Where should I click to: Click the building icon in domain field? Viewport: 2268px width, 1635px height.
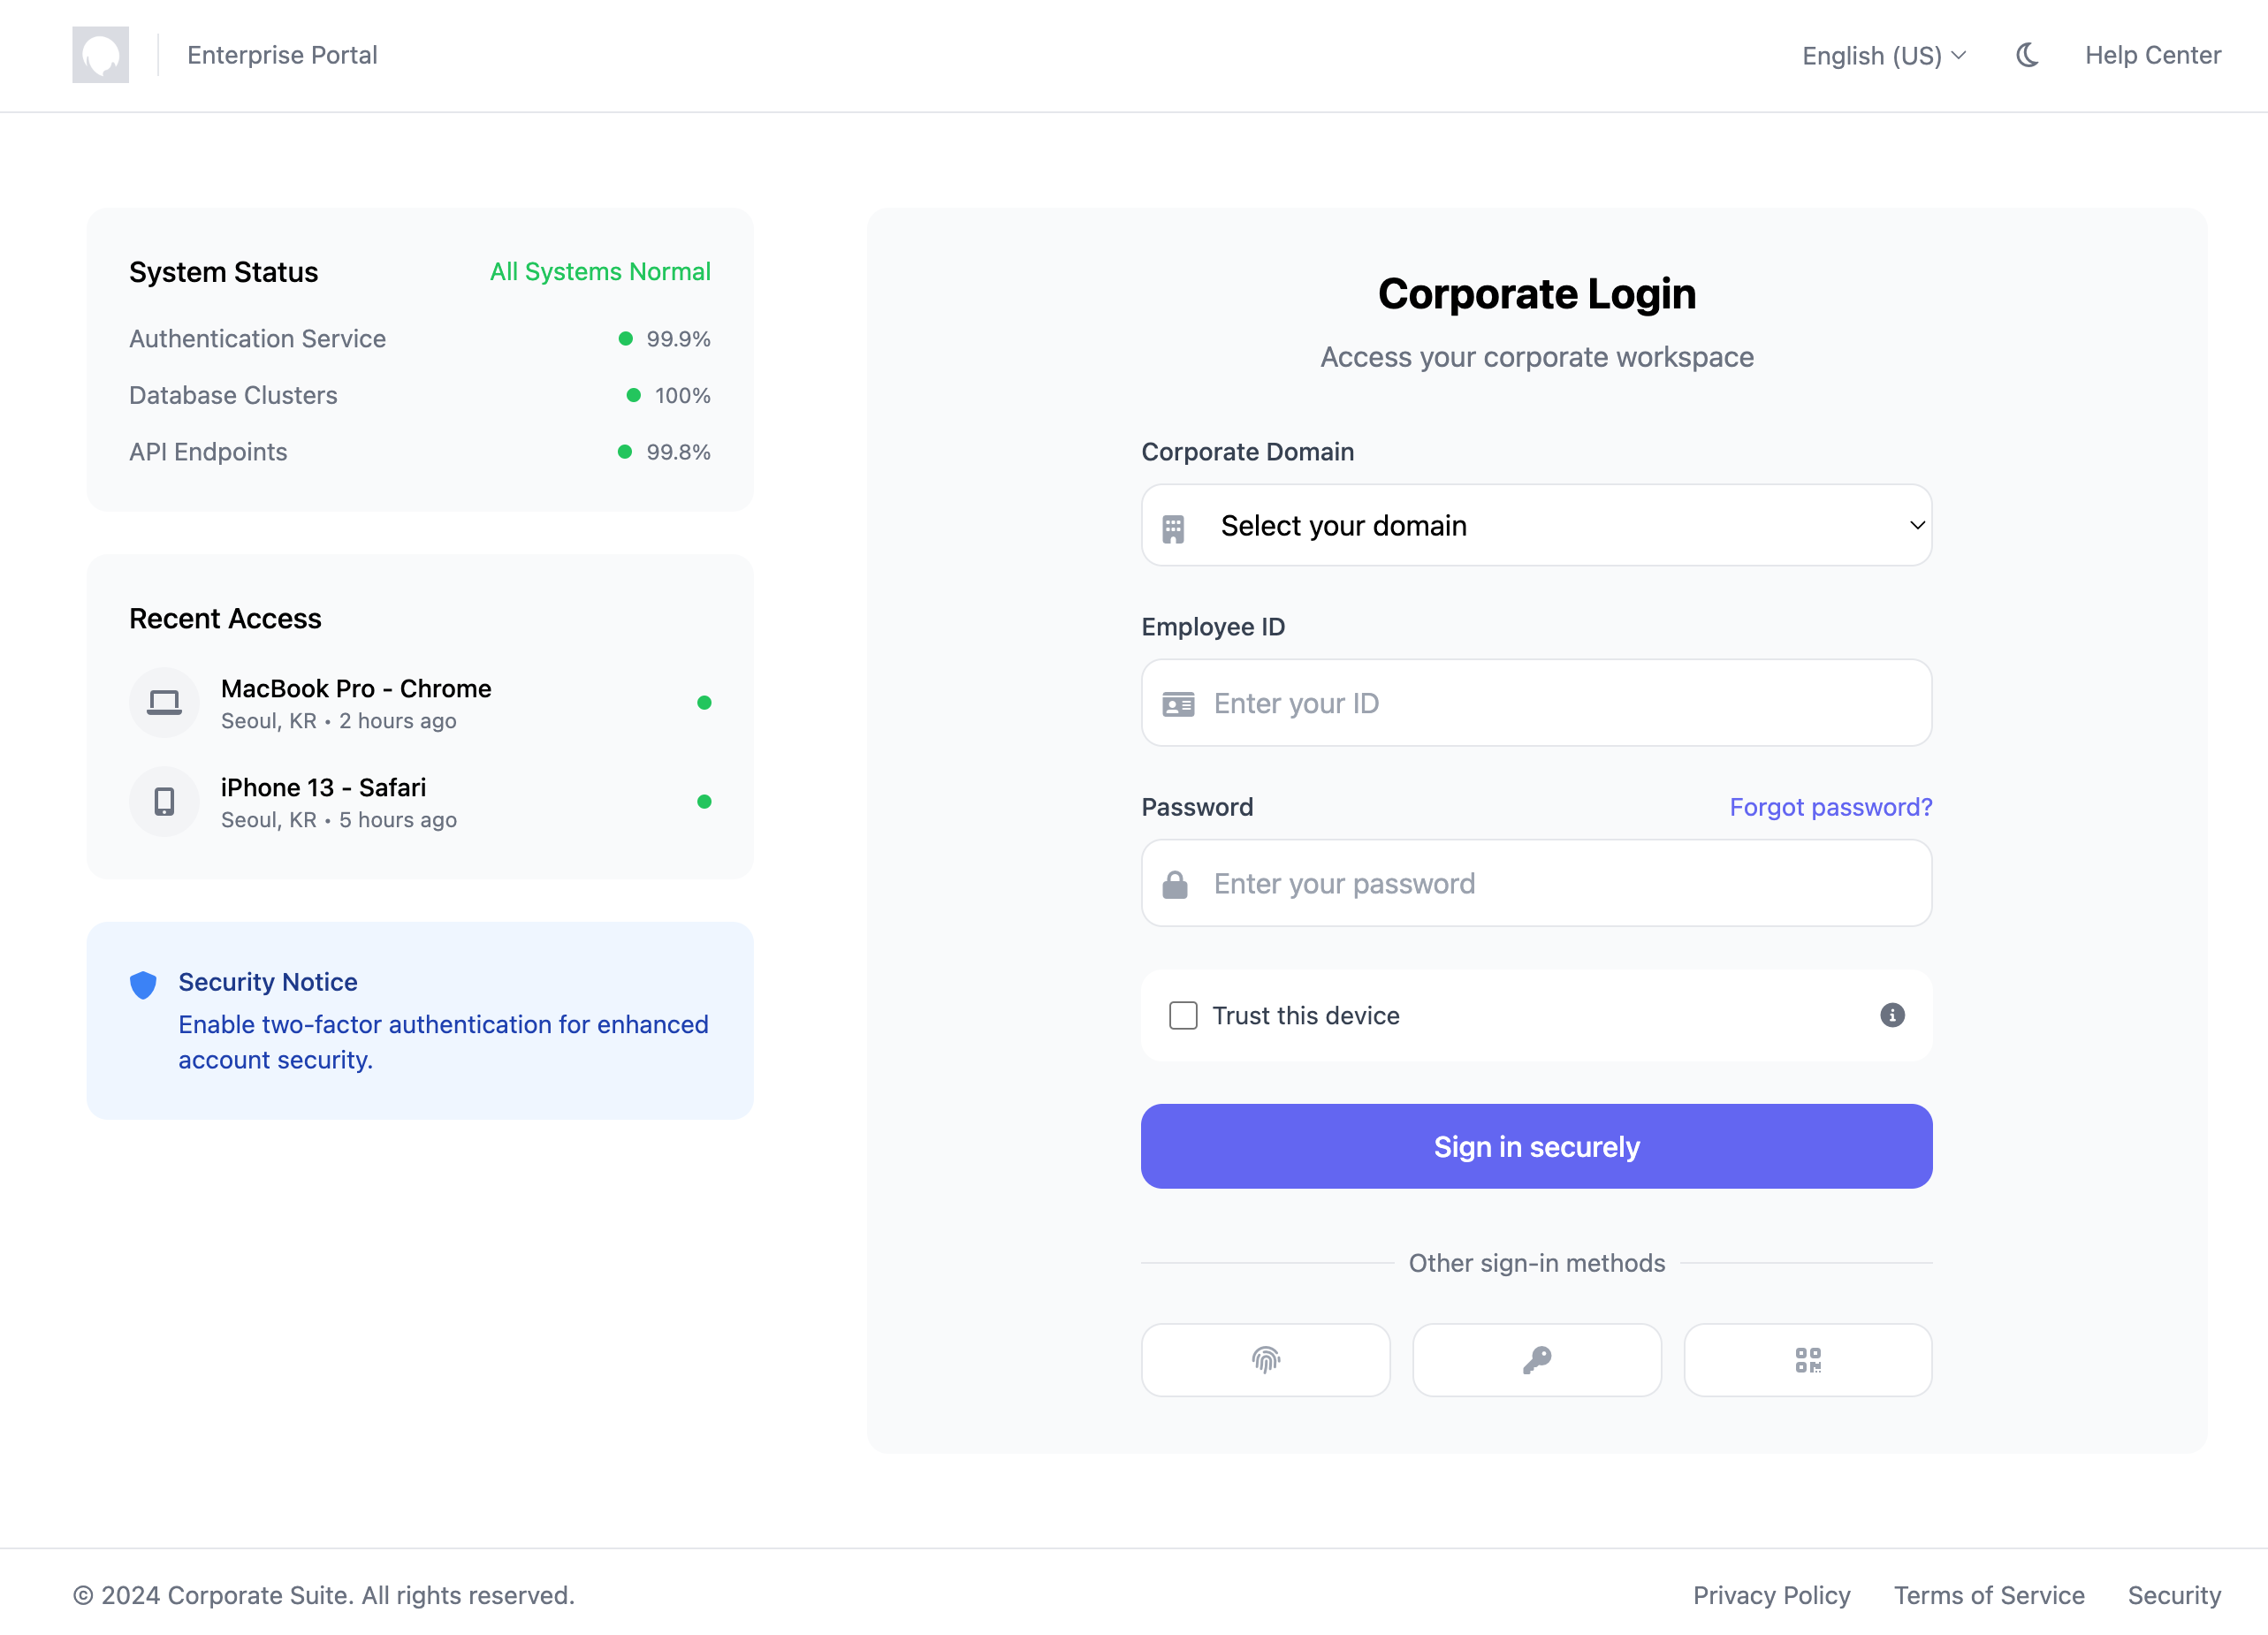[1173, 528]
